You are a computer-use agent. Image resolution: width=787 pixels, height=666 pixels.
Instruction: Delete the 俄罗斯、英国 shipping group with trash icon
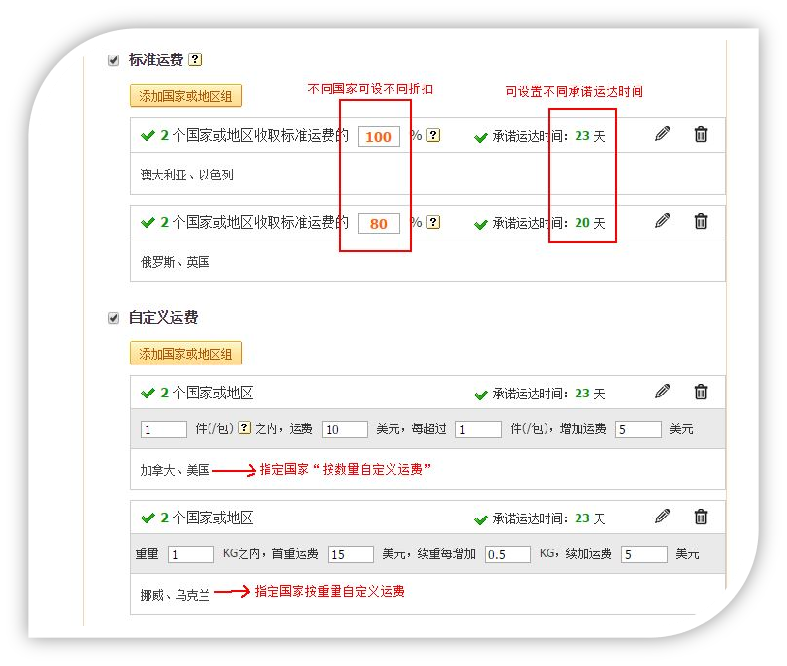[701, 221]
